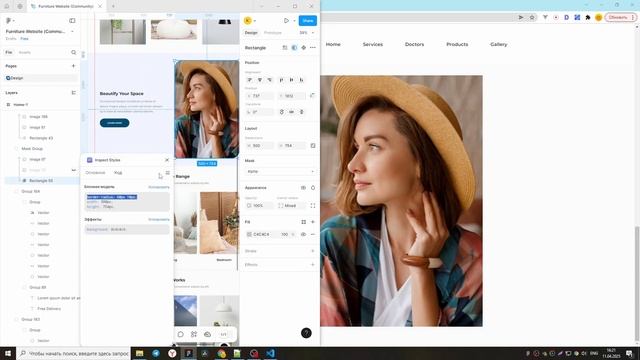Click the opacity 100% field
This screenshot has height=360, width=640.
point(260,206)
